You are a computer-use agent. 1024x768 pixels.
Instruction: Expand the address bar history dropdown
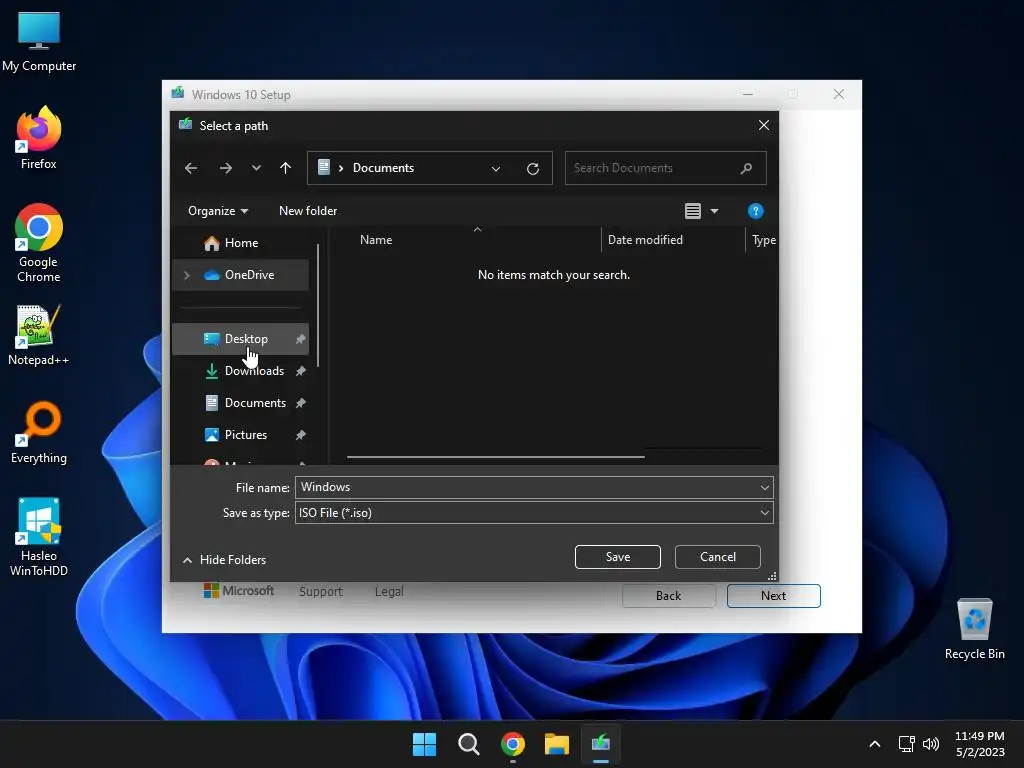click(496, 168)
